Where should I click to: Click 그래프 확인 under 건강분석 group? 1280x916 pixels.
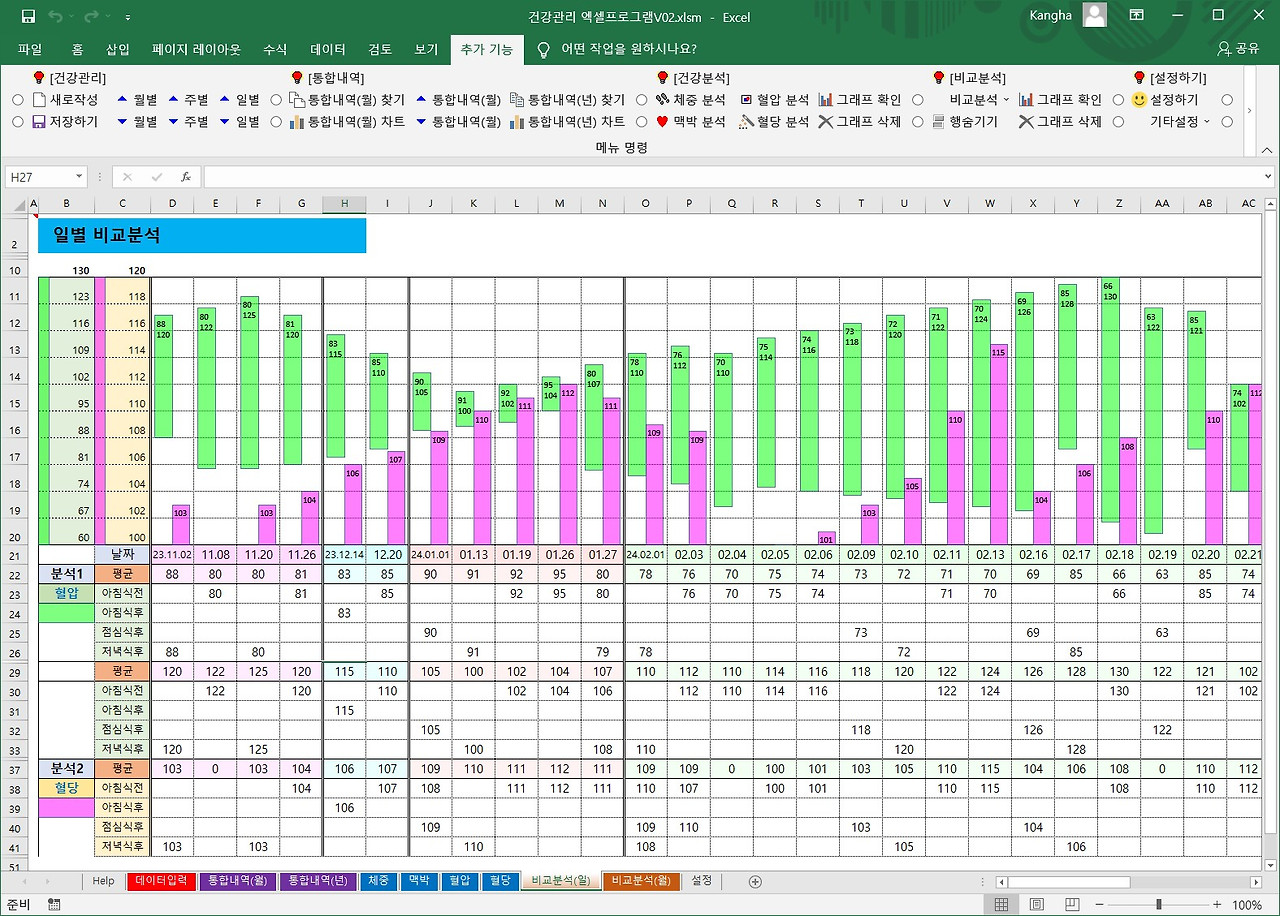pos(859,100)
